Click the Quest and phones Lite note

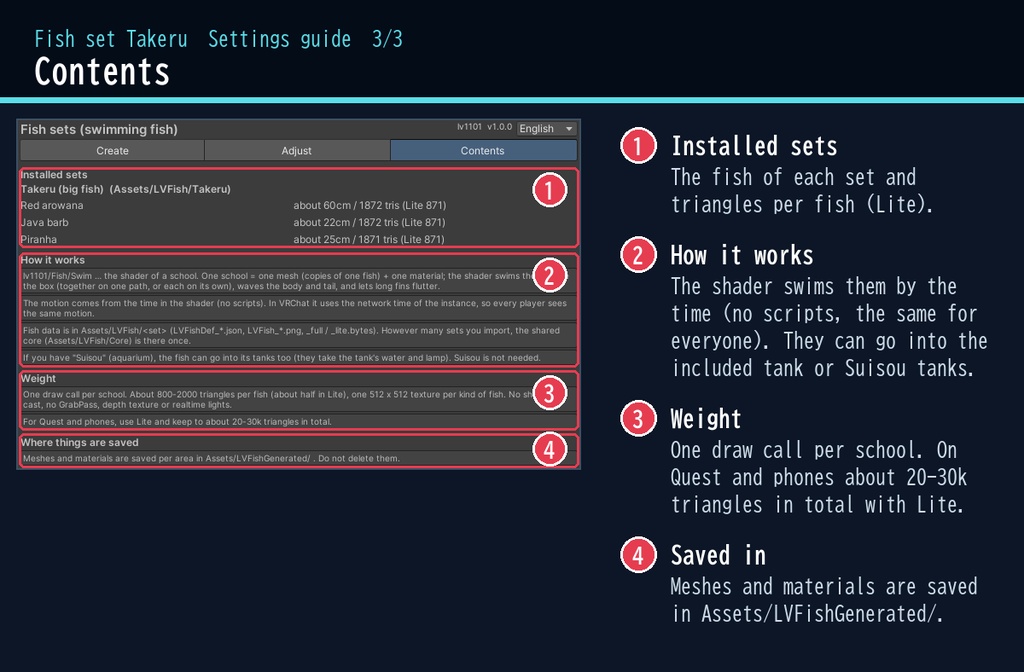pyautogui.click(x=177, y=422)
